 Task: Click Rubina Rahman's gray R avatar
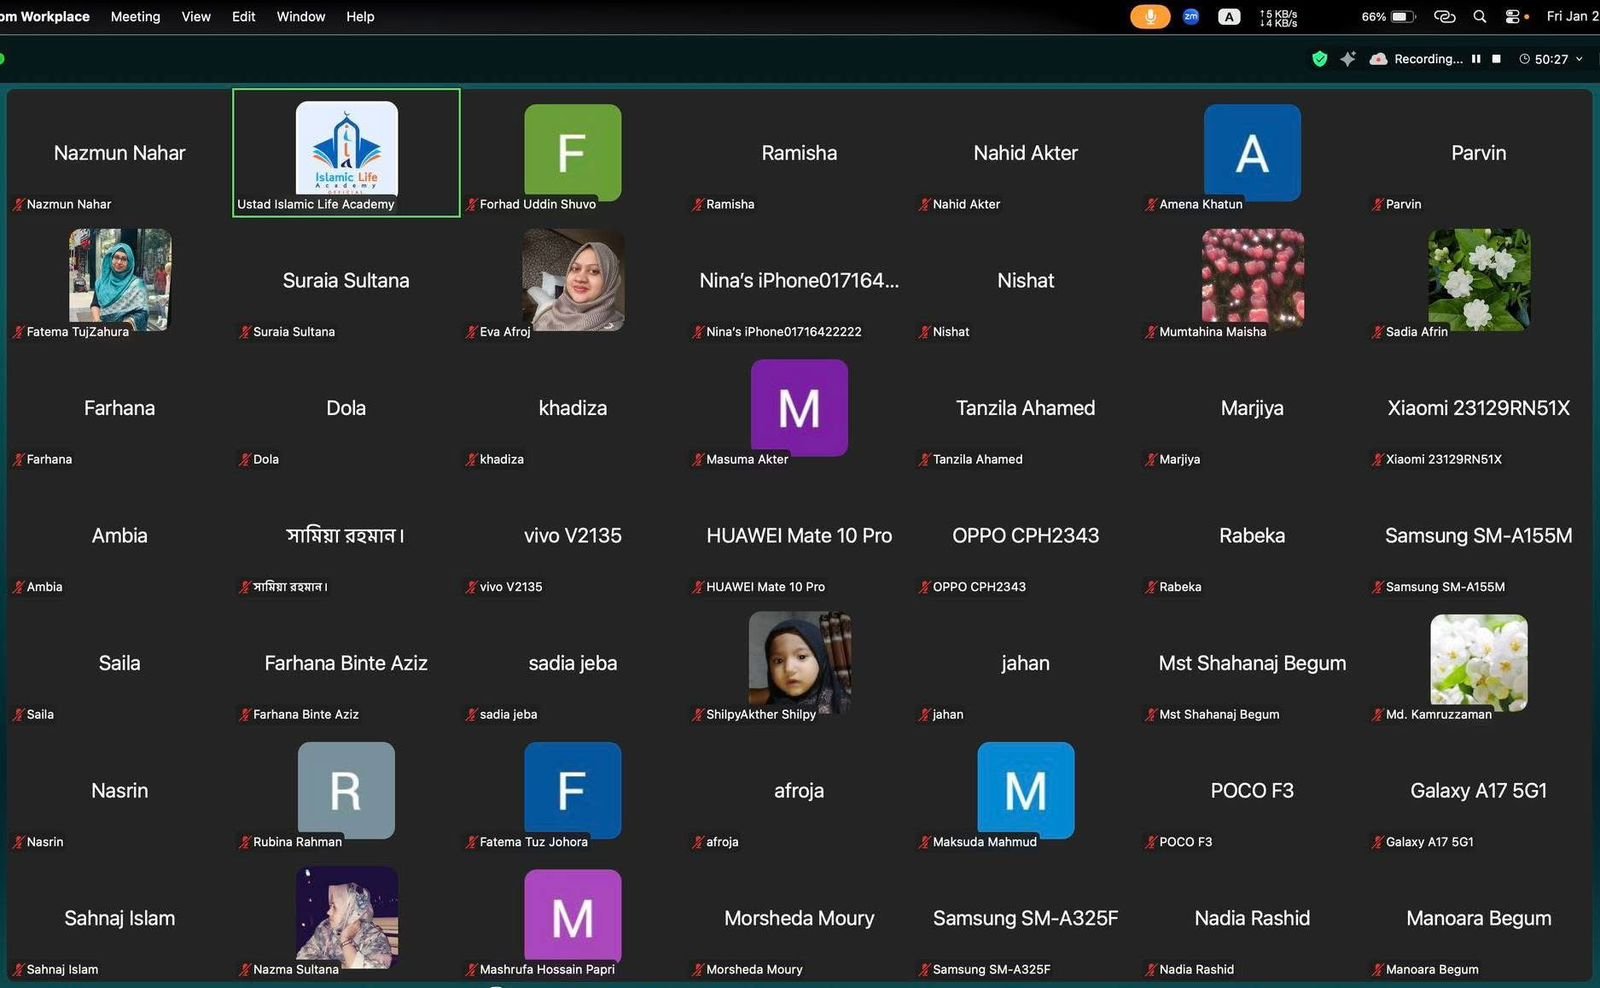coord(346,790)
